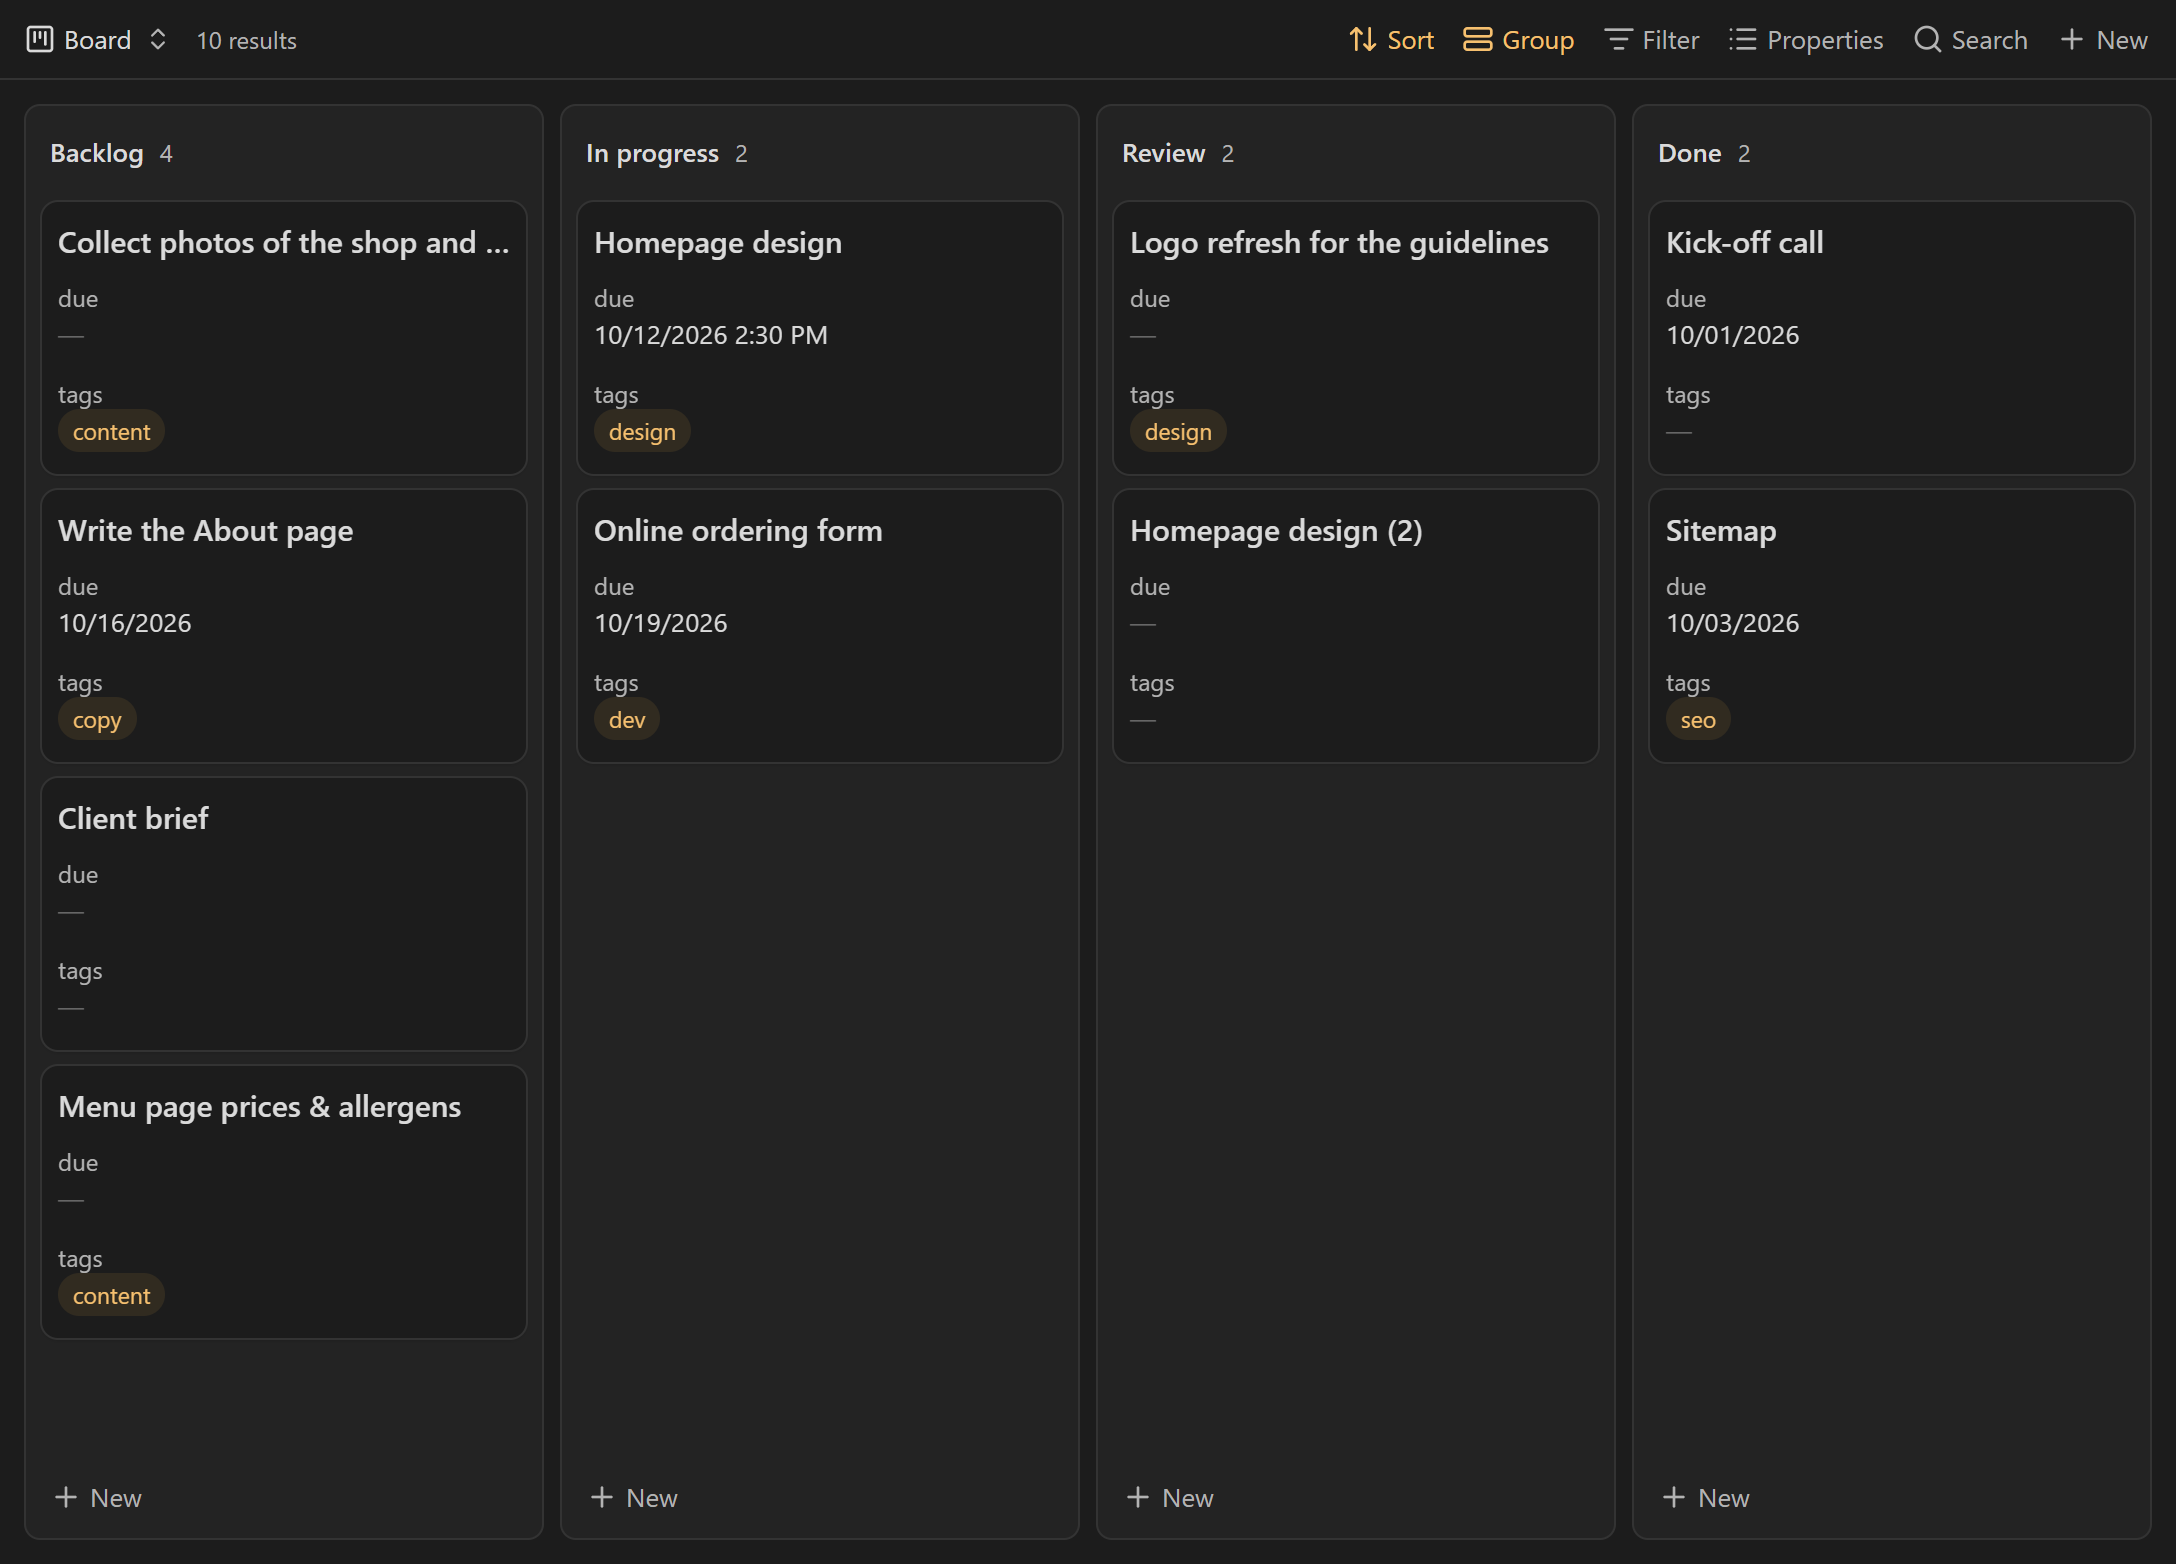The image size is (2176, 1564).
Task: Add a new card in In progress column
Action: pos(634,1497)
